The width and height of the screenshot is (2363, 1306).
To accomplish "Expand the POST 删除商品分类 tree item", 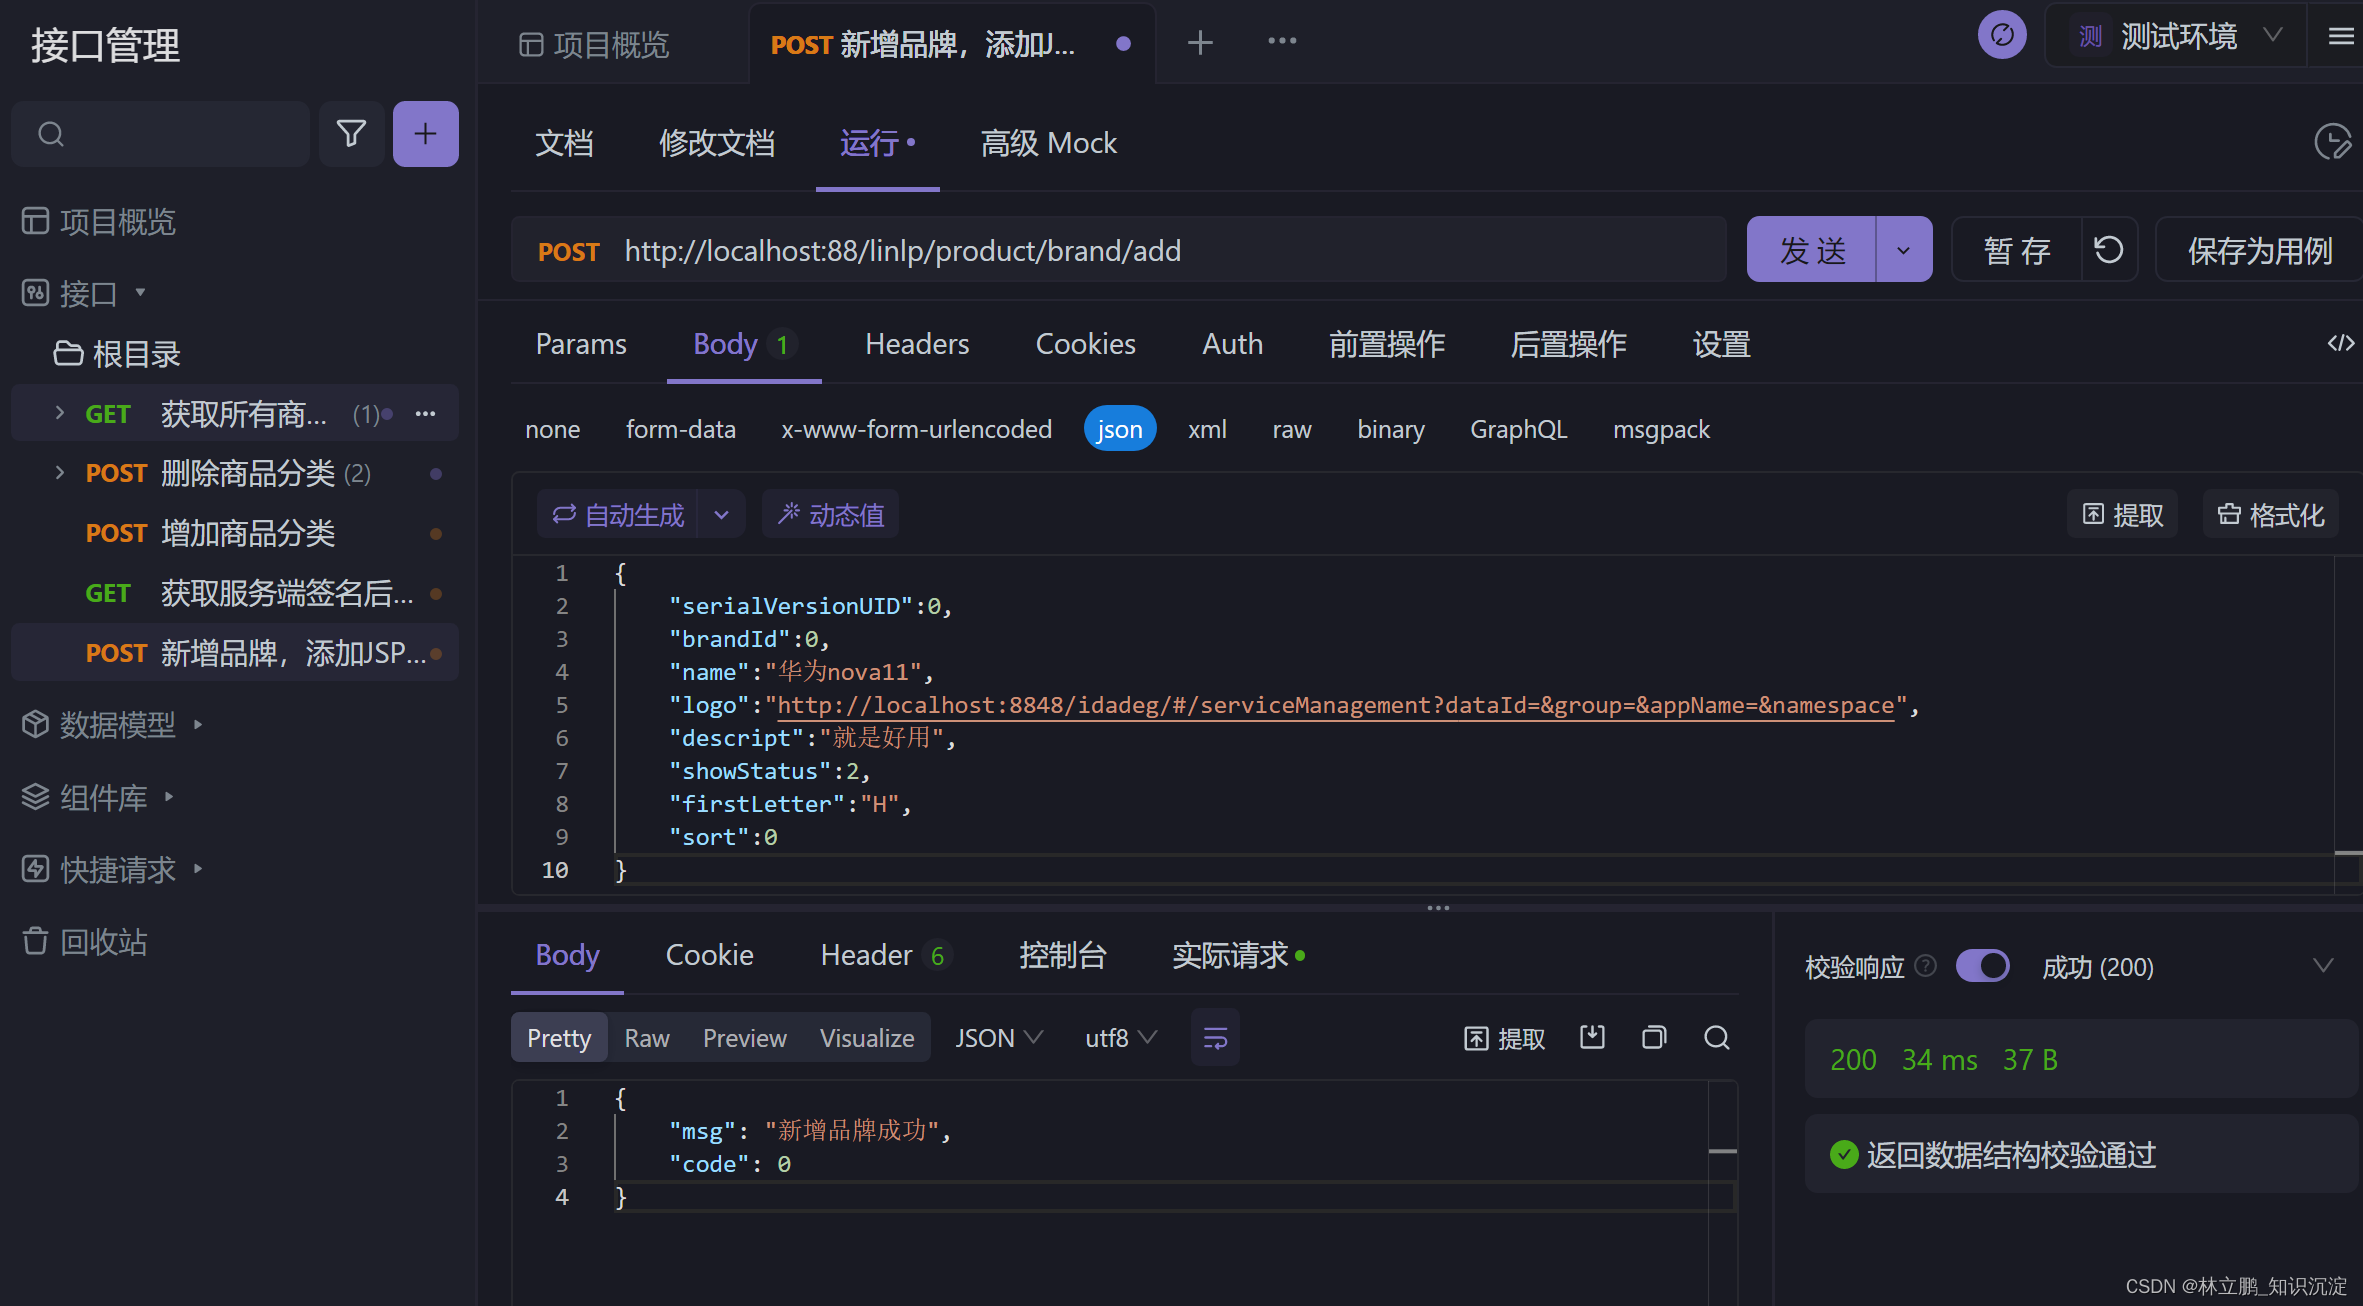I will coord(59,472).
